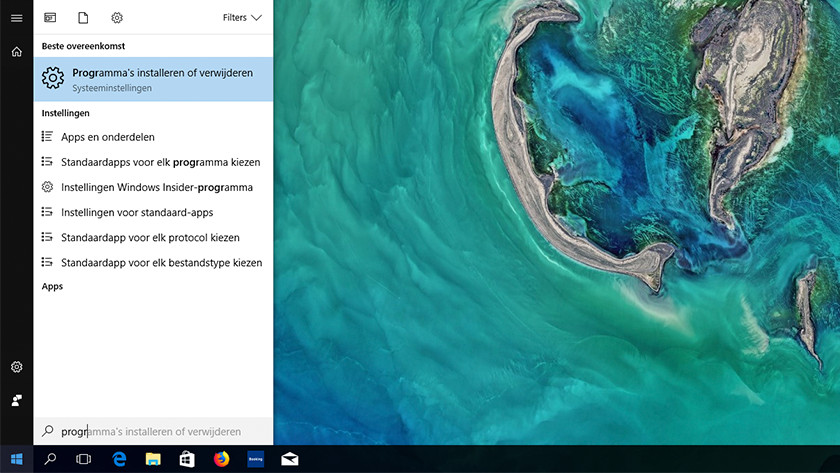Screen dimensions: 840x473
Task: Launch Firefox from the taskbar
Action: point(221,459)
